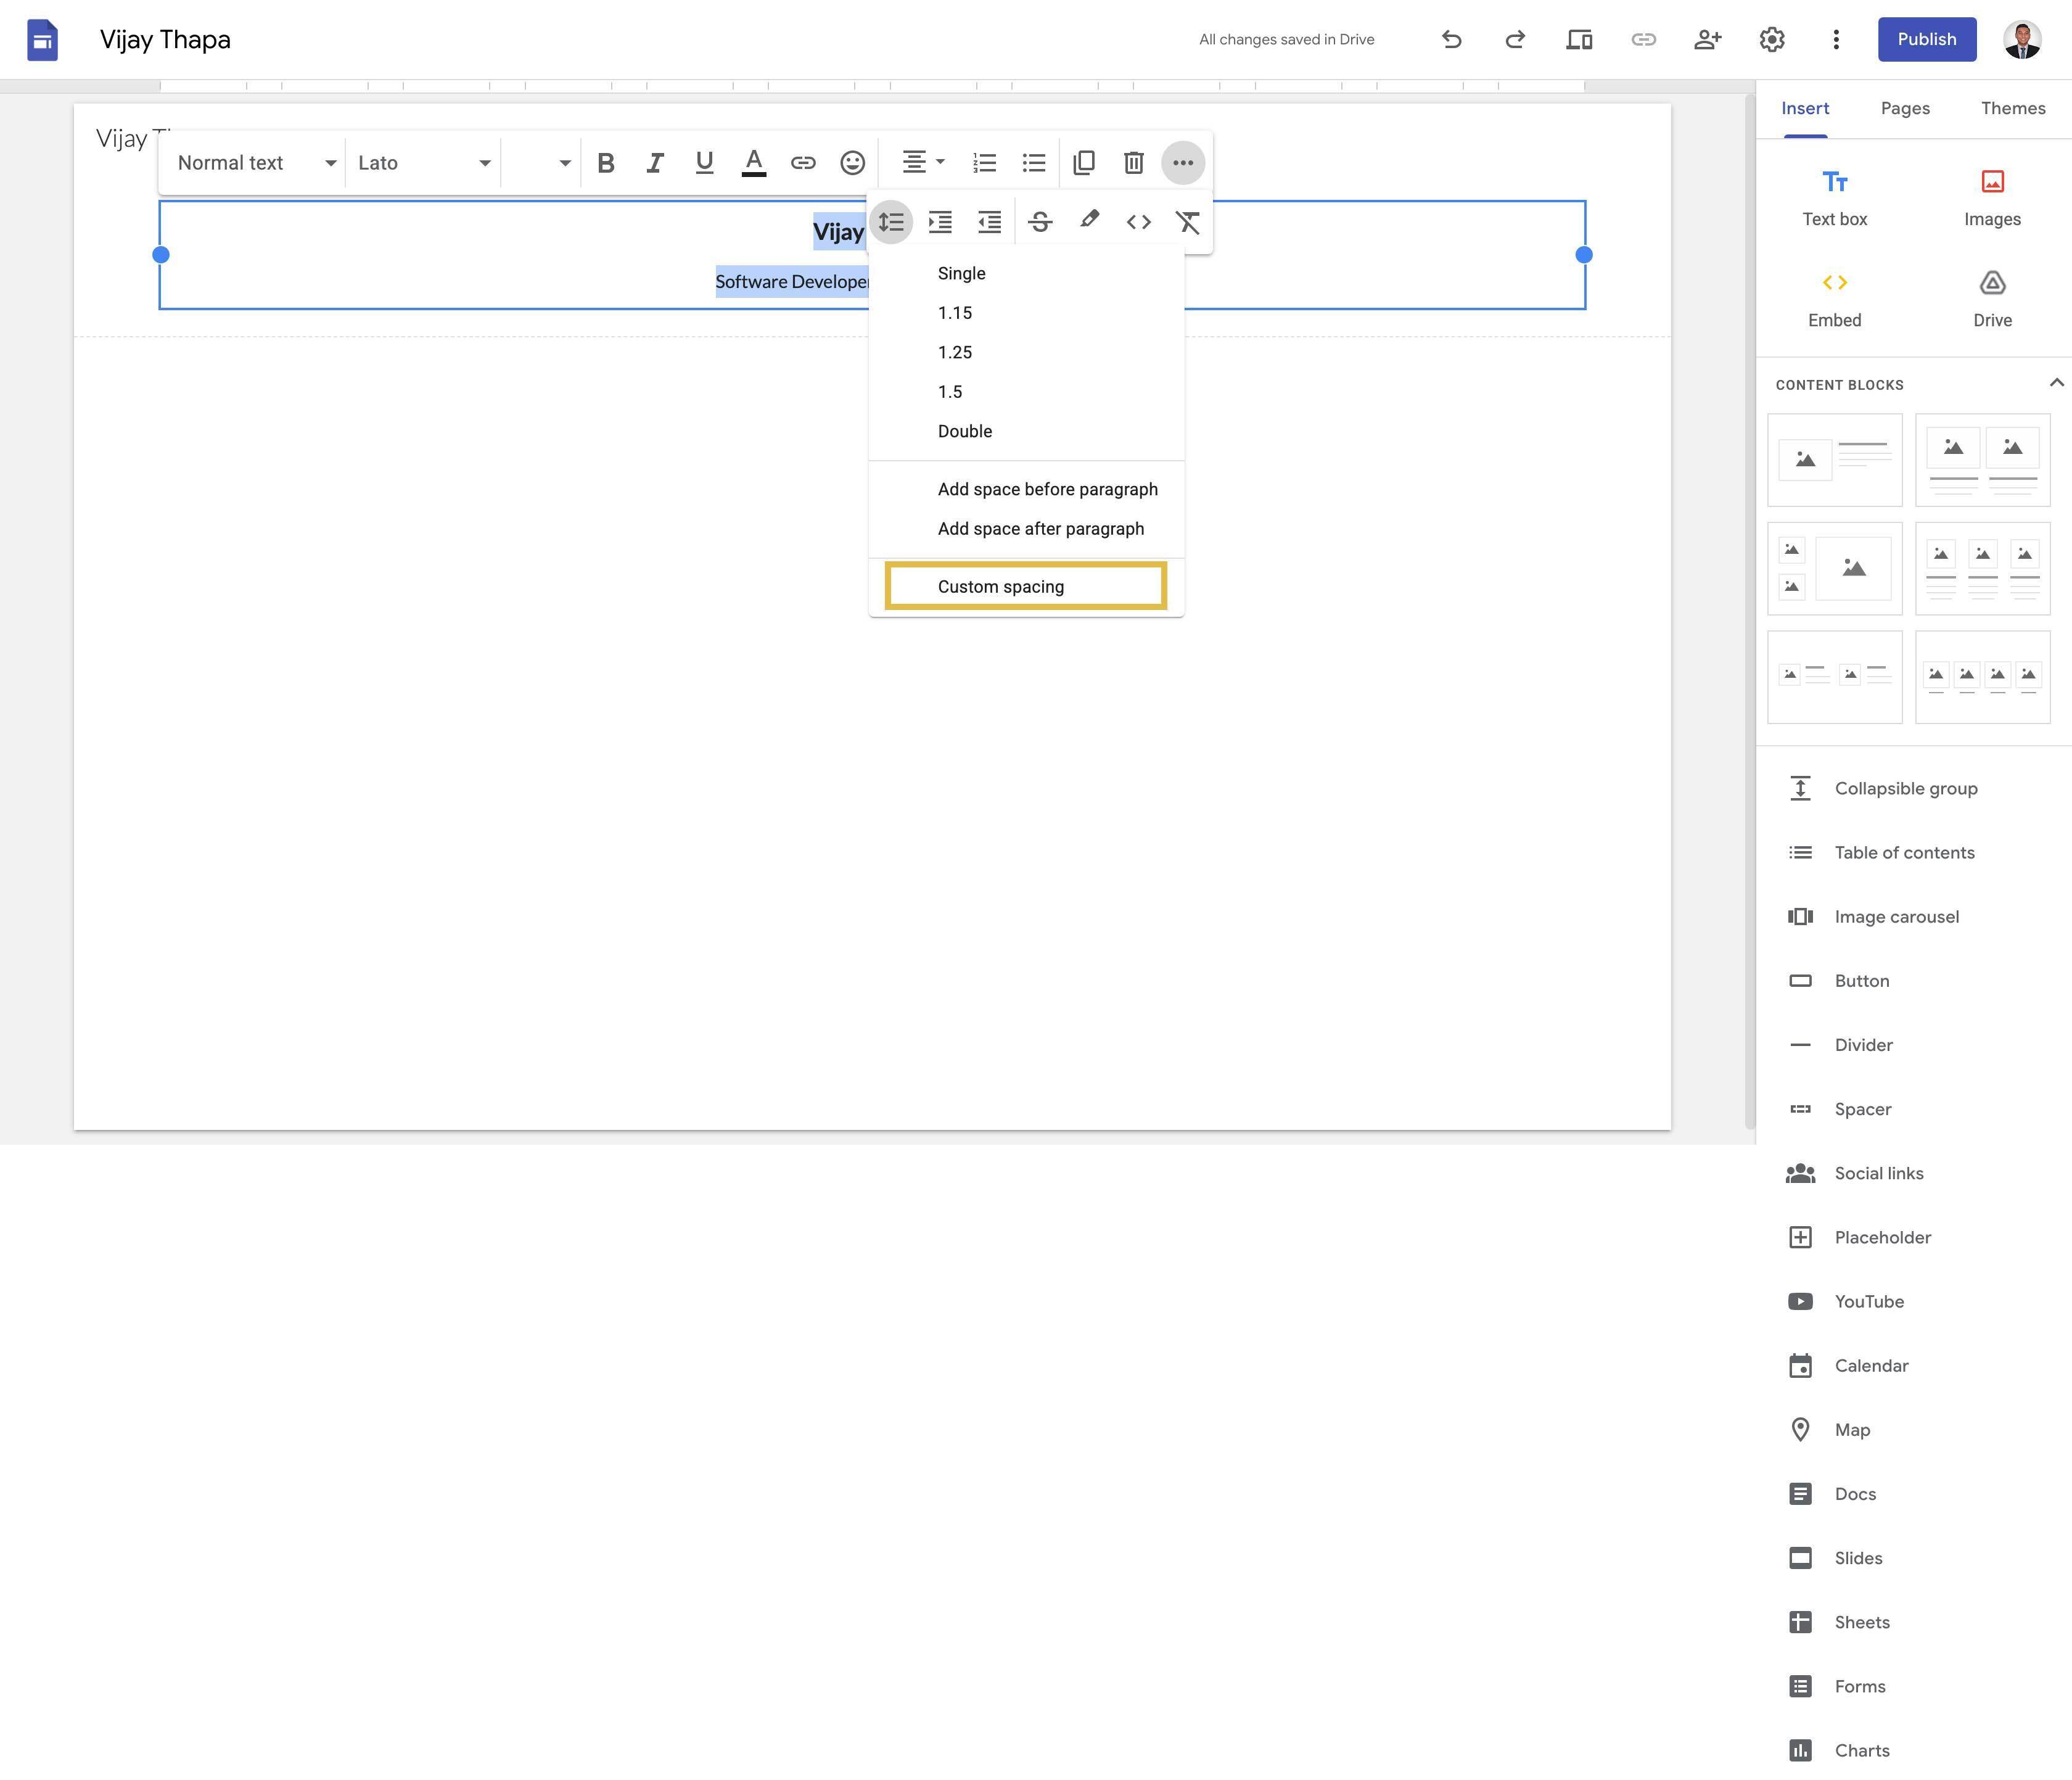Toggle bold formatting

point(605,163)
